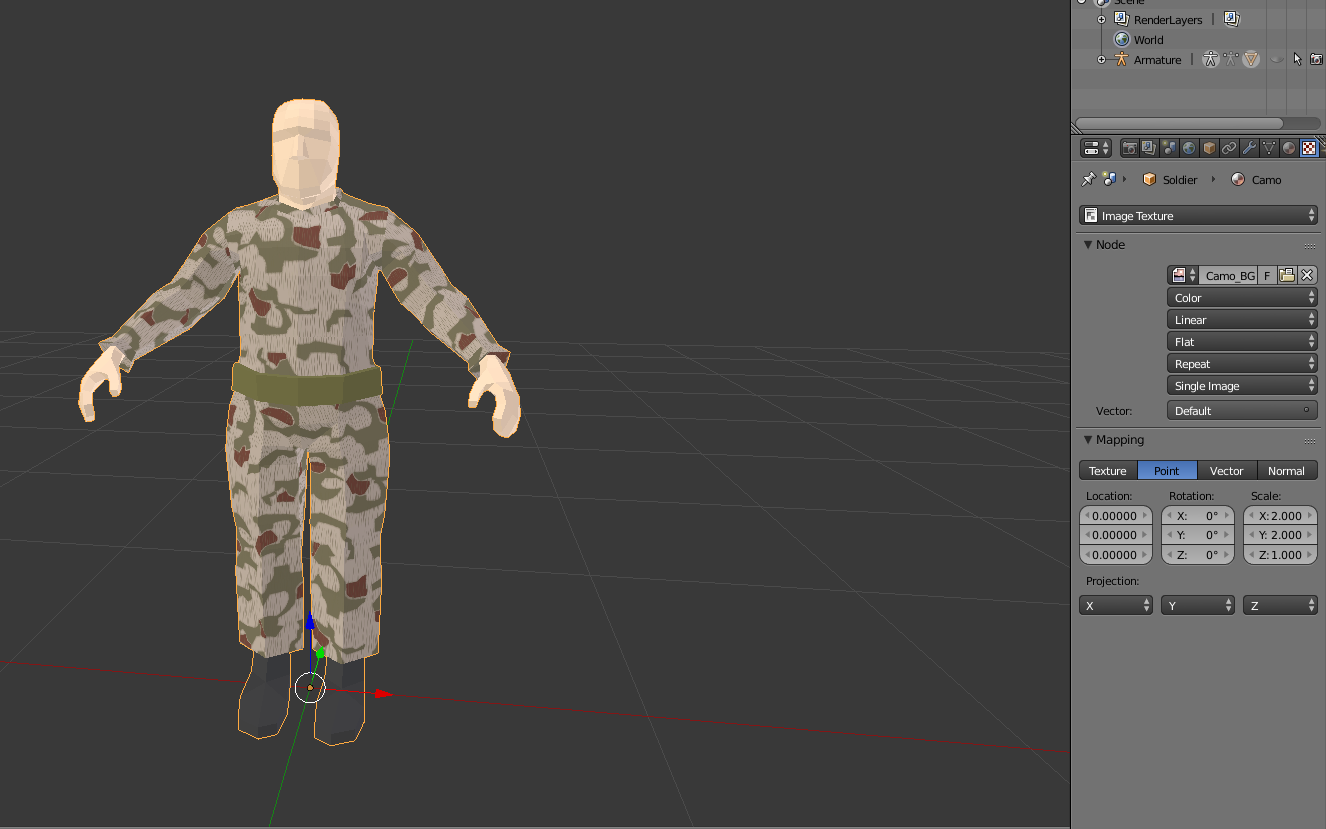The image size is (1326, 829).
Task: Toggle Armature renderability camera icon
Action: pos(1317,60)
